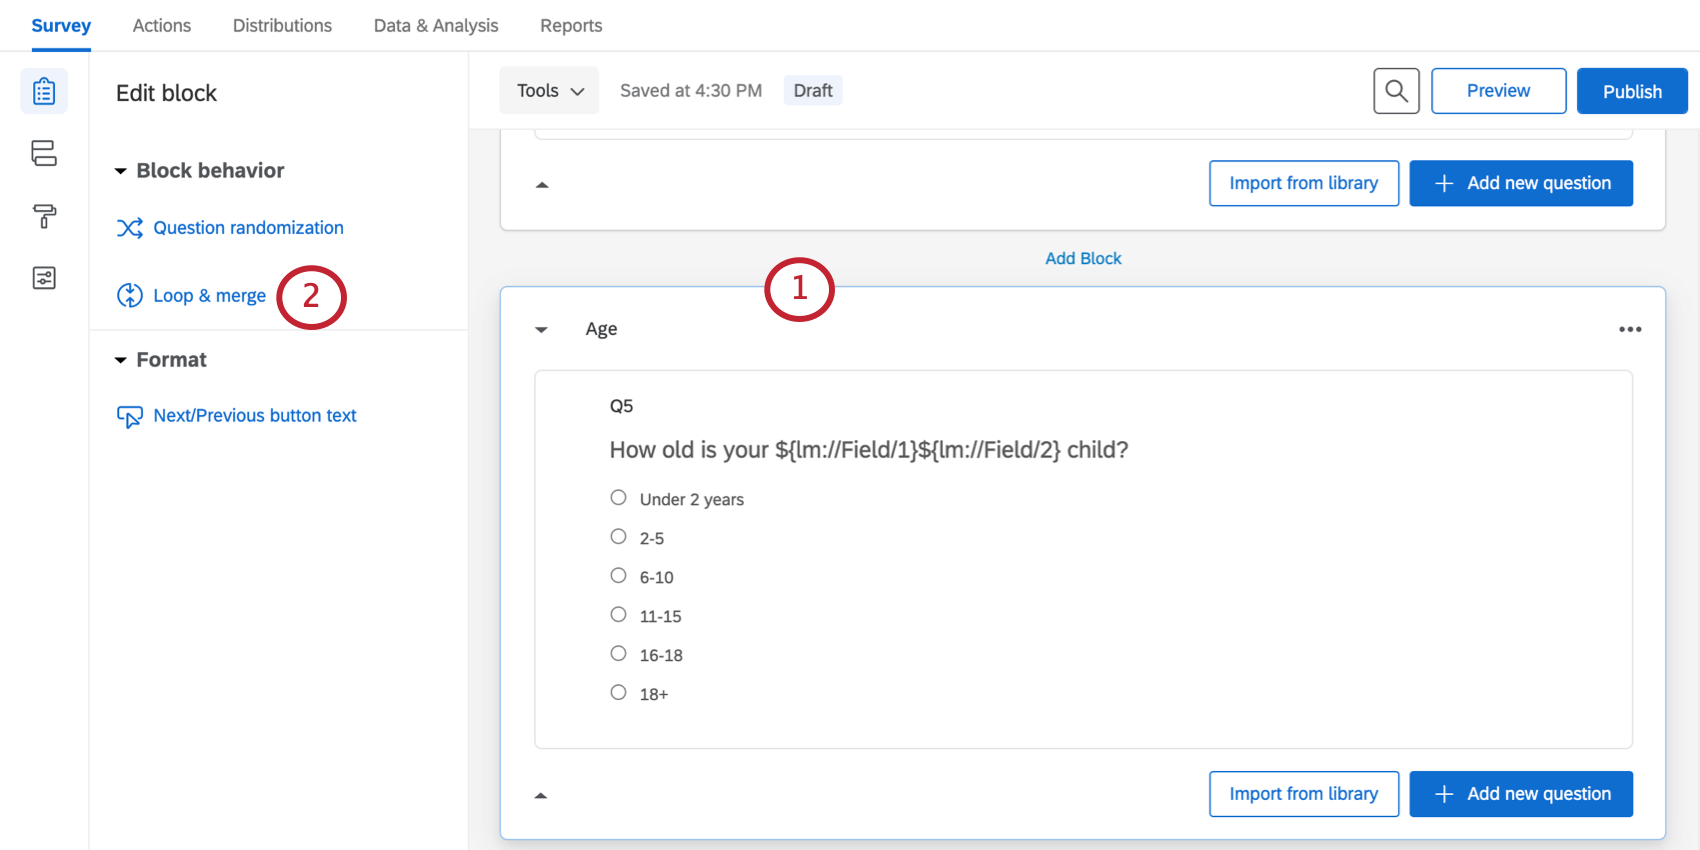Click the Question randomization shuffle icon
The image size is (1700, 850).
(130, 228)
